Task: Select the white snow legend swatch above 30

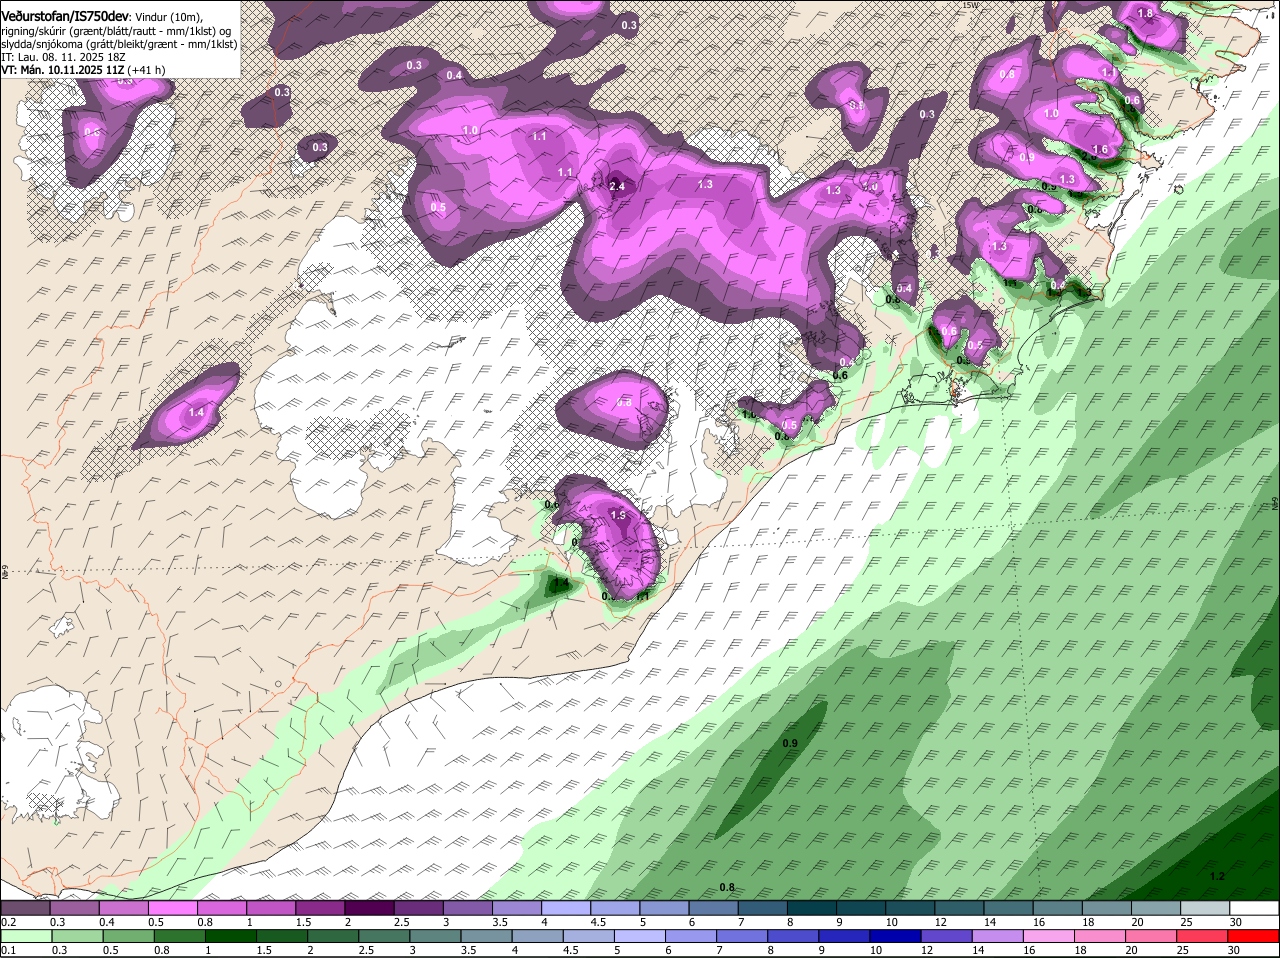Action: click(x=1255, y=908)
